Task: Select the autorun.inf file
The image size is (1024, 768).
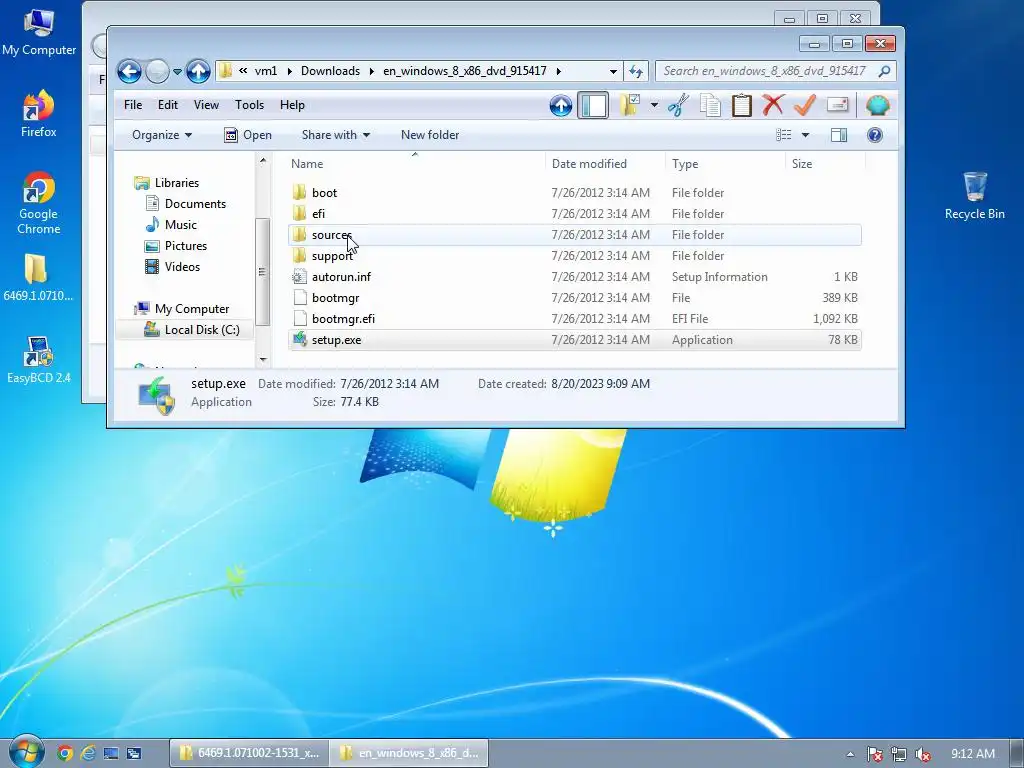Action: coord(575,277)
